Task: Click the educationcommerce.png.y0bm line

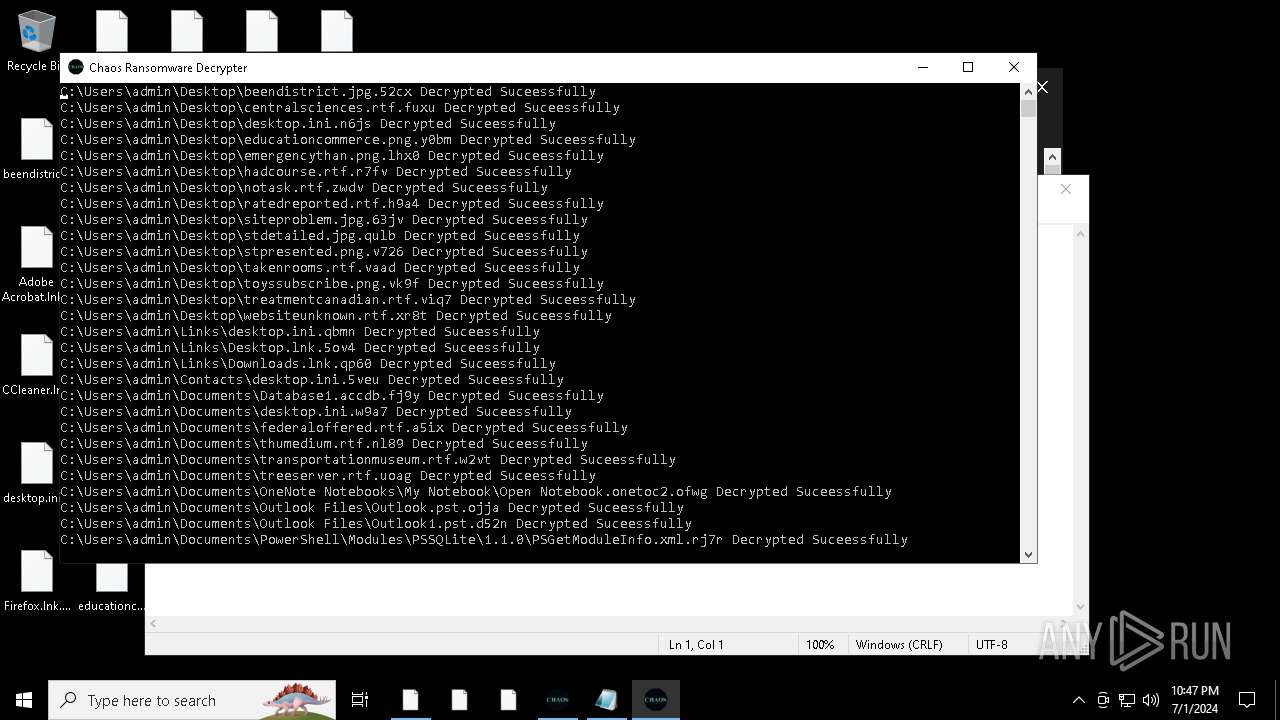Action: pos(348,139)
